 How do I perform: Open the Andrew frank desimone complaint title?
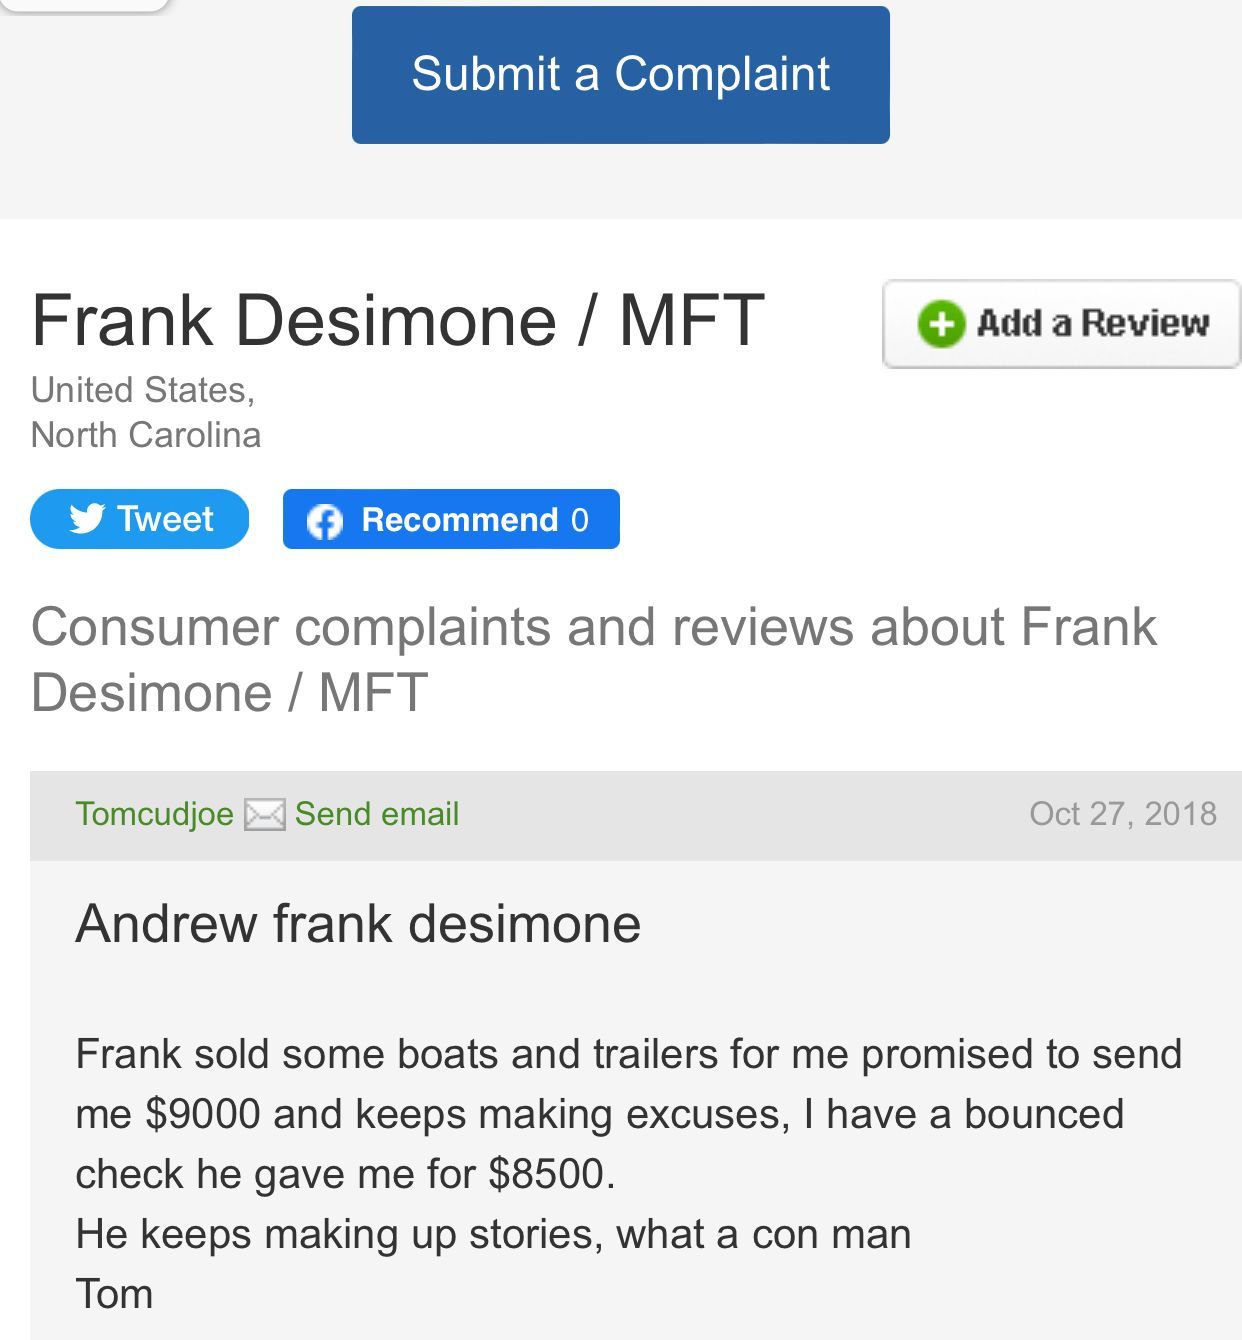click(358, 923)
